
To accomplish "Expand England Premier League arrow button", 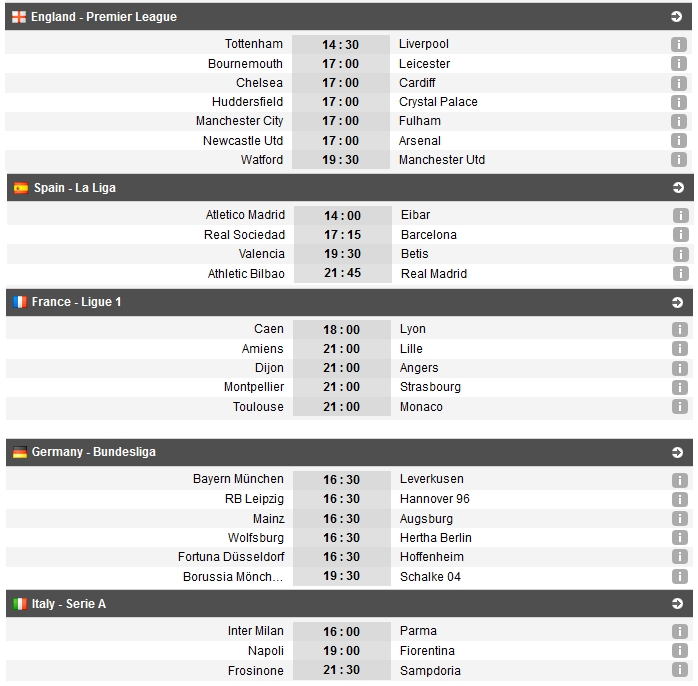I will pyautogui.click(x=677, y=17).
